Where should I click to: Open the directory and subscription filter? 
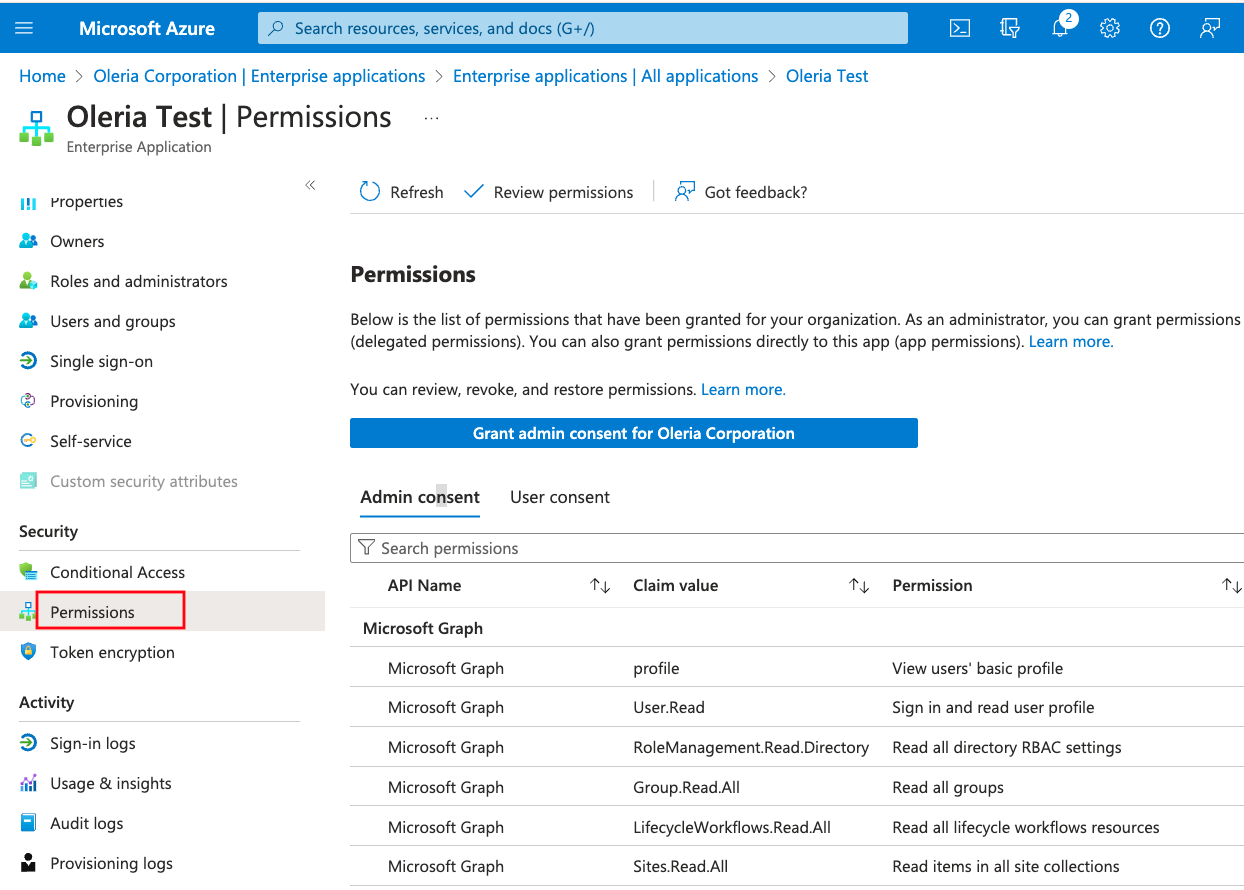click(1009, 27)
